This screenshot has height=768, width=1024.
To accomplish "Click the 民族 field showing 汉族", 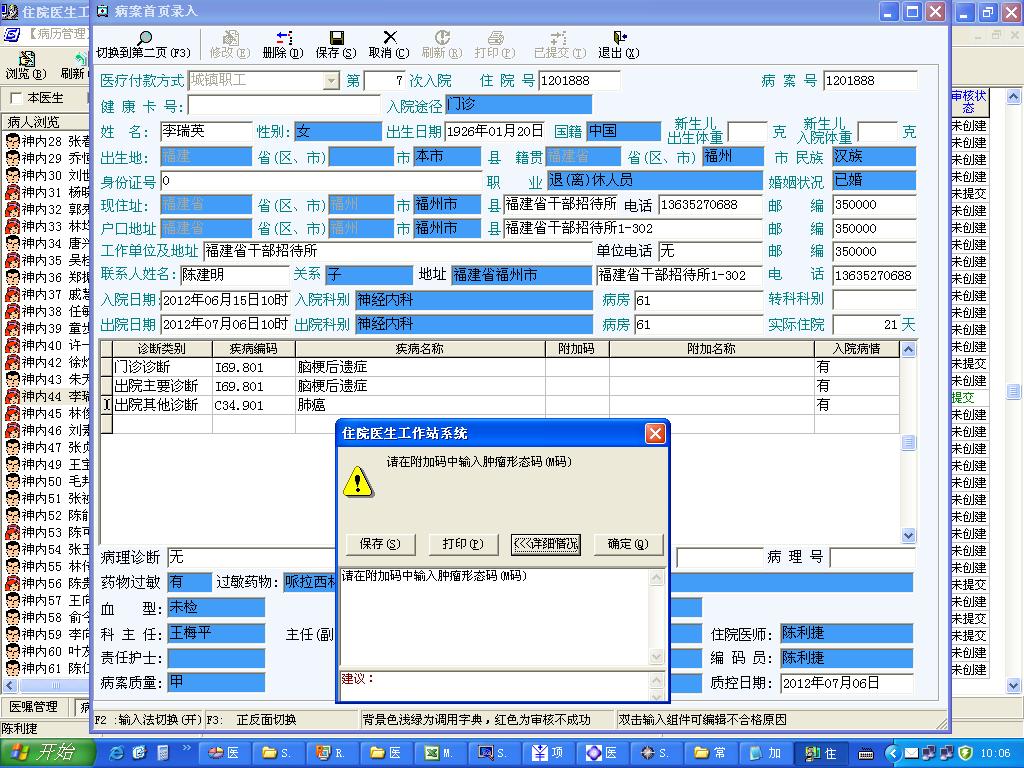I will 874,157.
